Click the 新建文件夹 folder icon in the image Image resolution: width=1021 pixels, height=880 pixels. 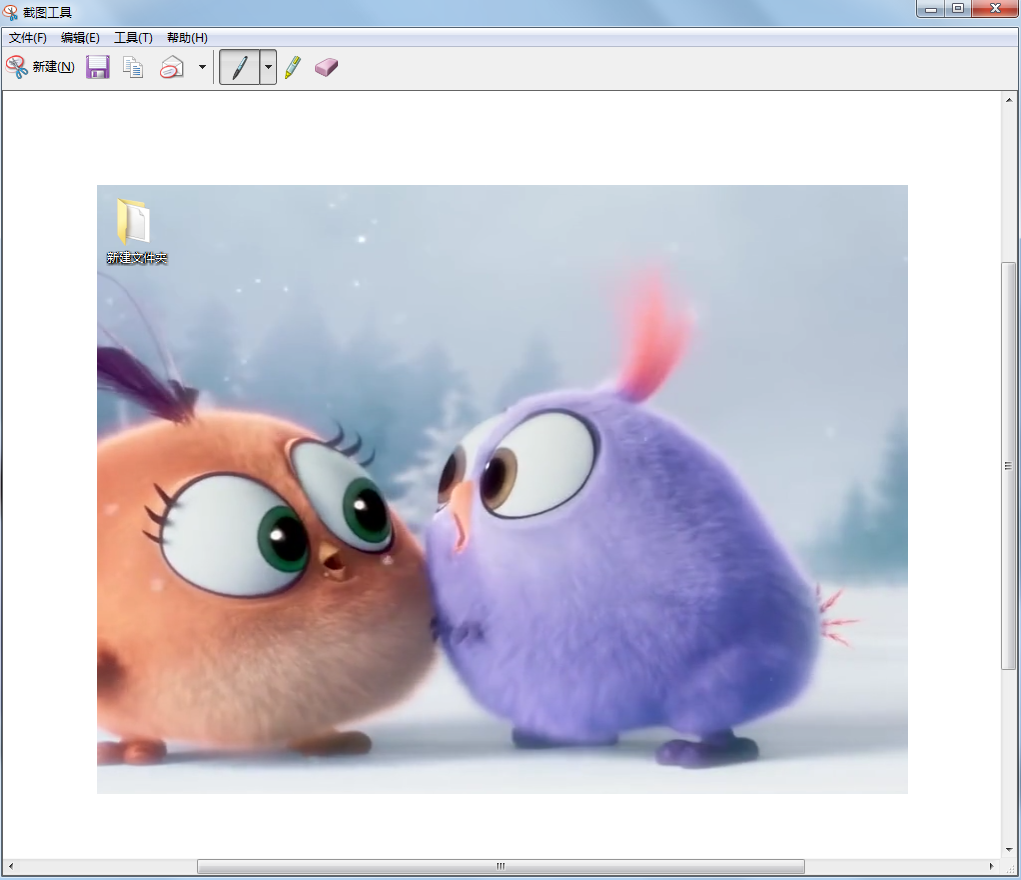pyautogui.click(x=134, y=222)
